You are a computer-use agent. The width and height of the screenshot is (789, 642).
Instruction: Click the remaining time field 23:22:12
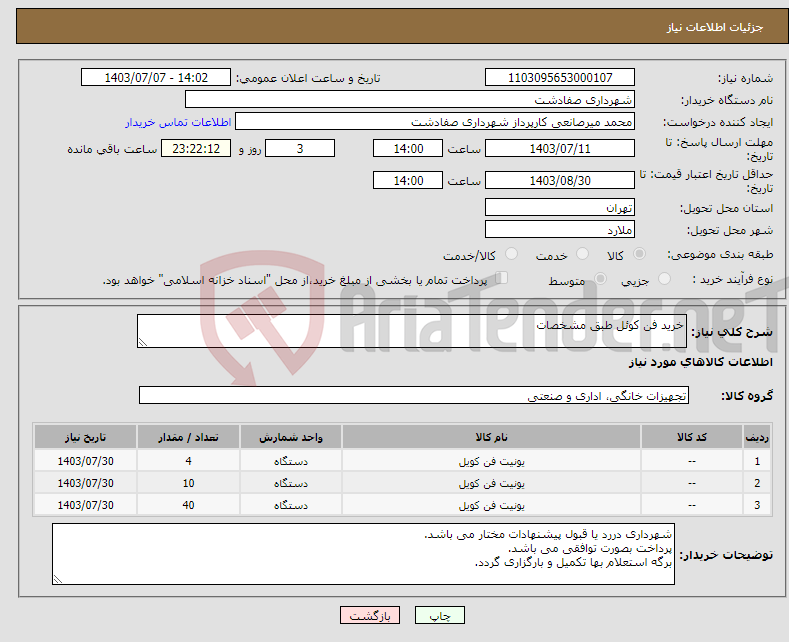196,148
